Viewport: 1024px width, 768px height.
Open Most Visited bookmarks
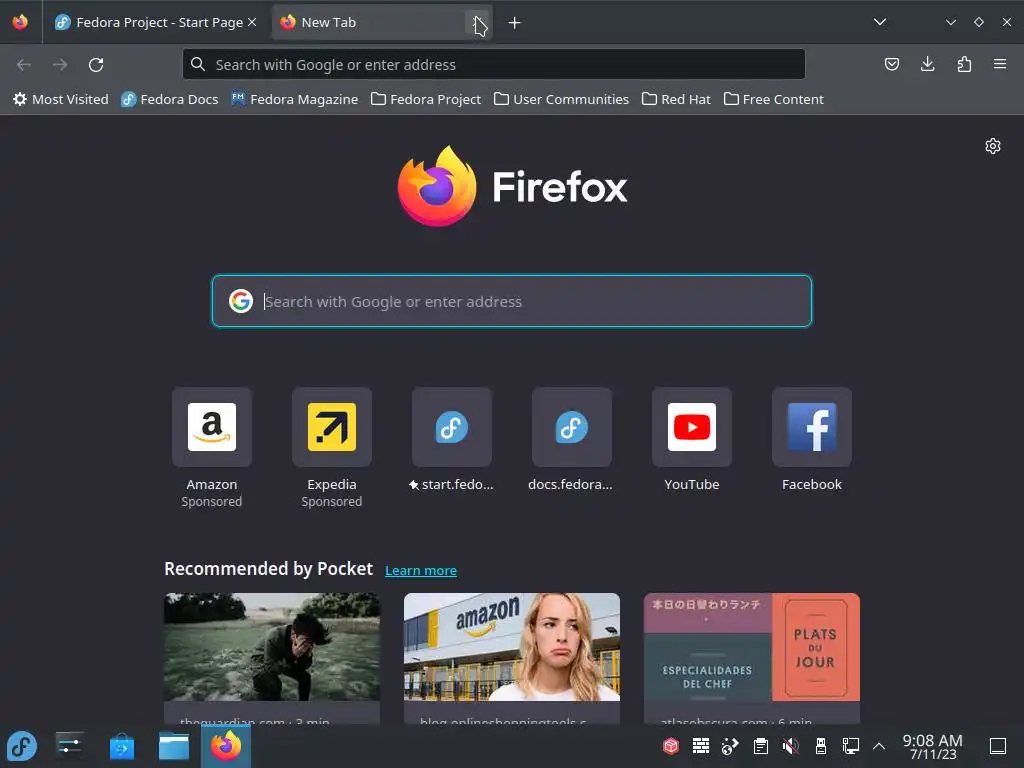pos(61,99)
